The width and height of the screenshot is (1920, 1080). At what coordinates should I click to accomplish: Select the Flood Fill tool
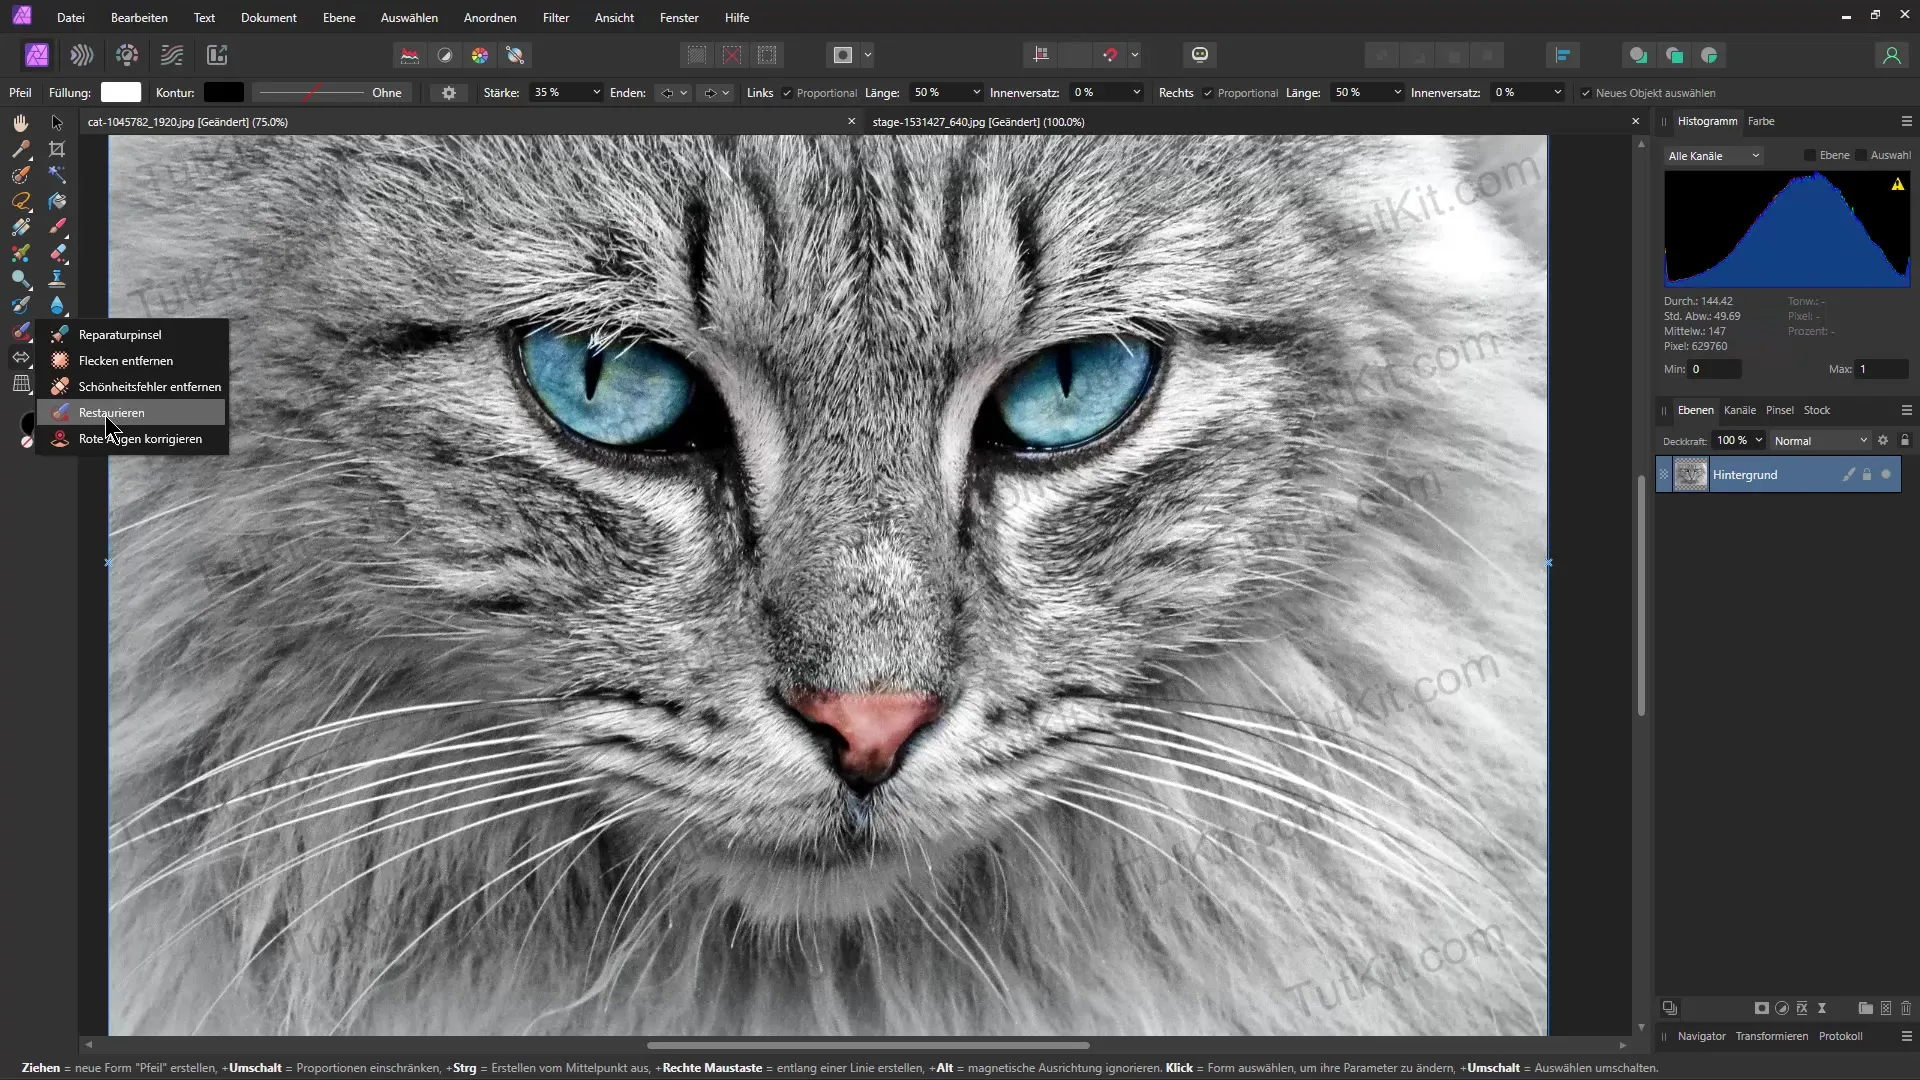pyautogui.click(x=57, y=201)
